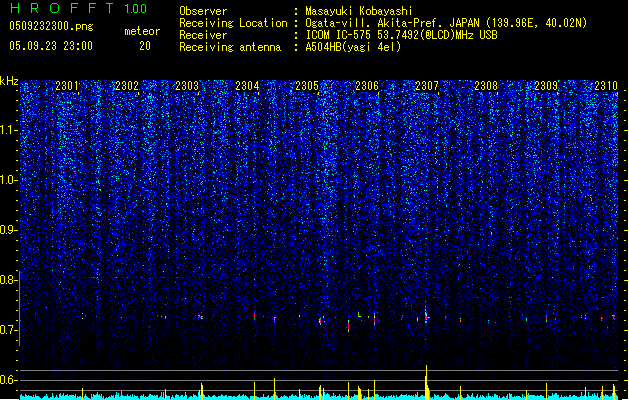Click the meteor count value 20
The image size is (629, 400).
pyautogui.click(x=145, y=46)
